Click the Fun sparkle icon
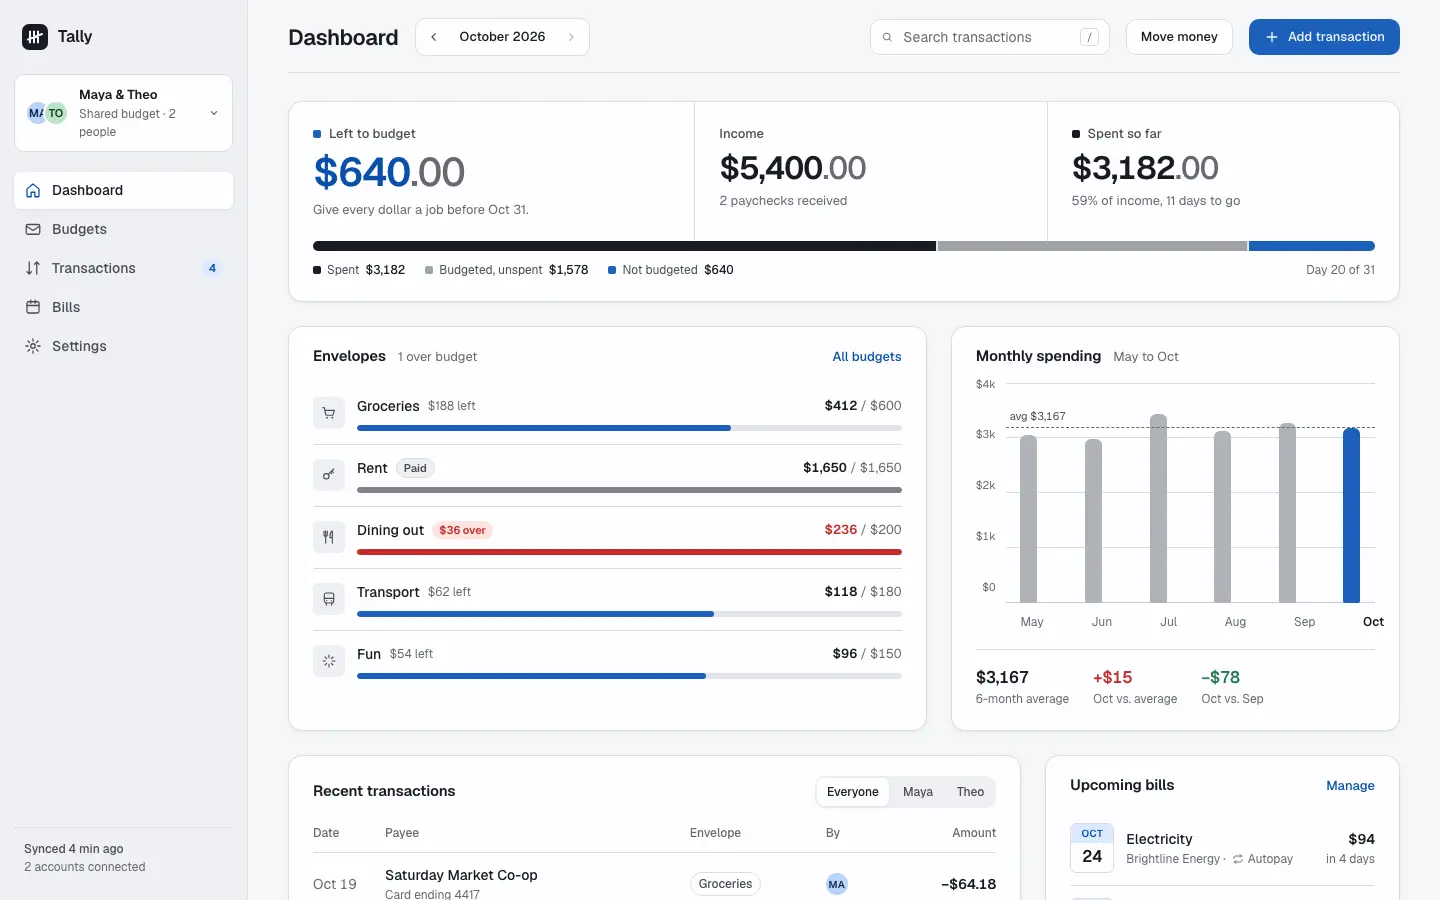 coord(329,661)
